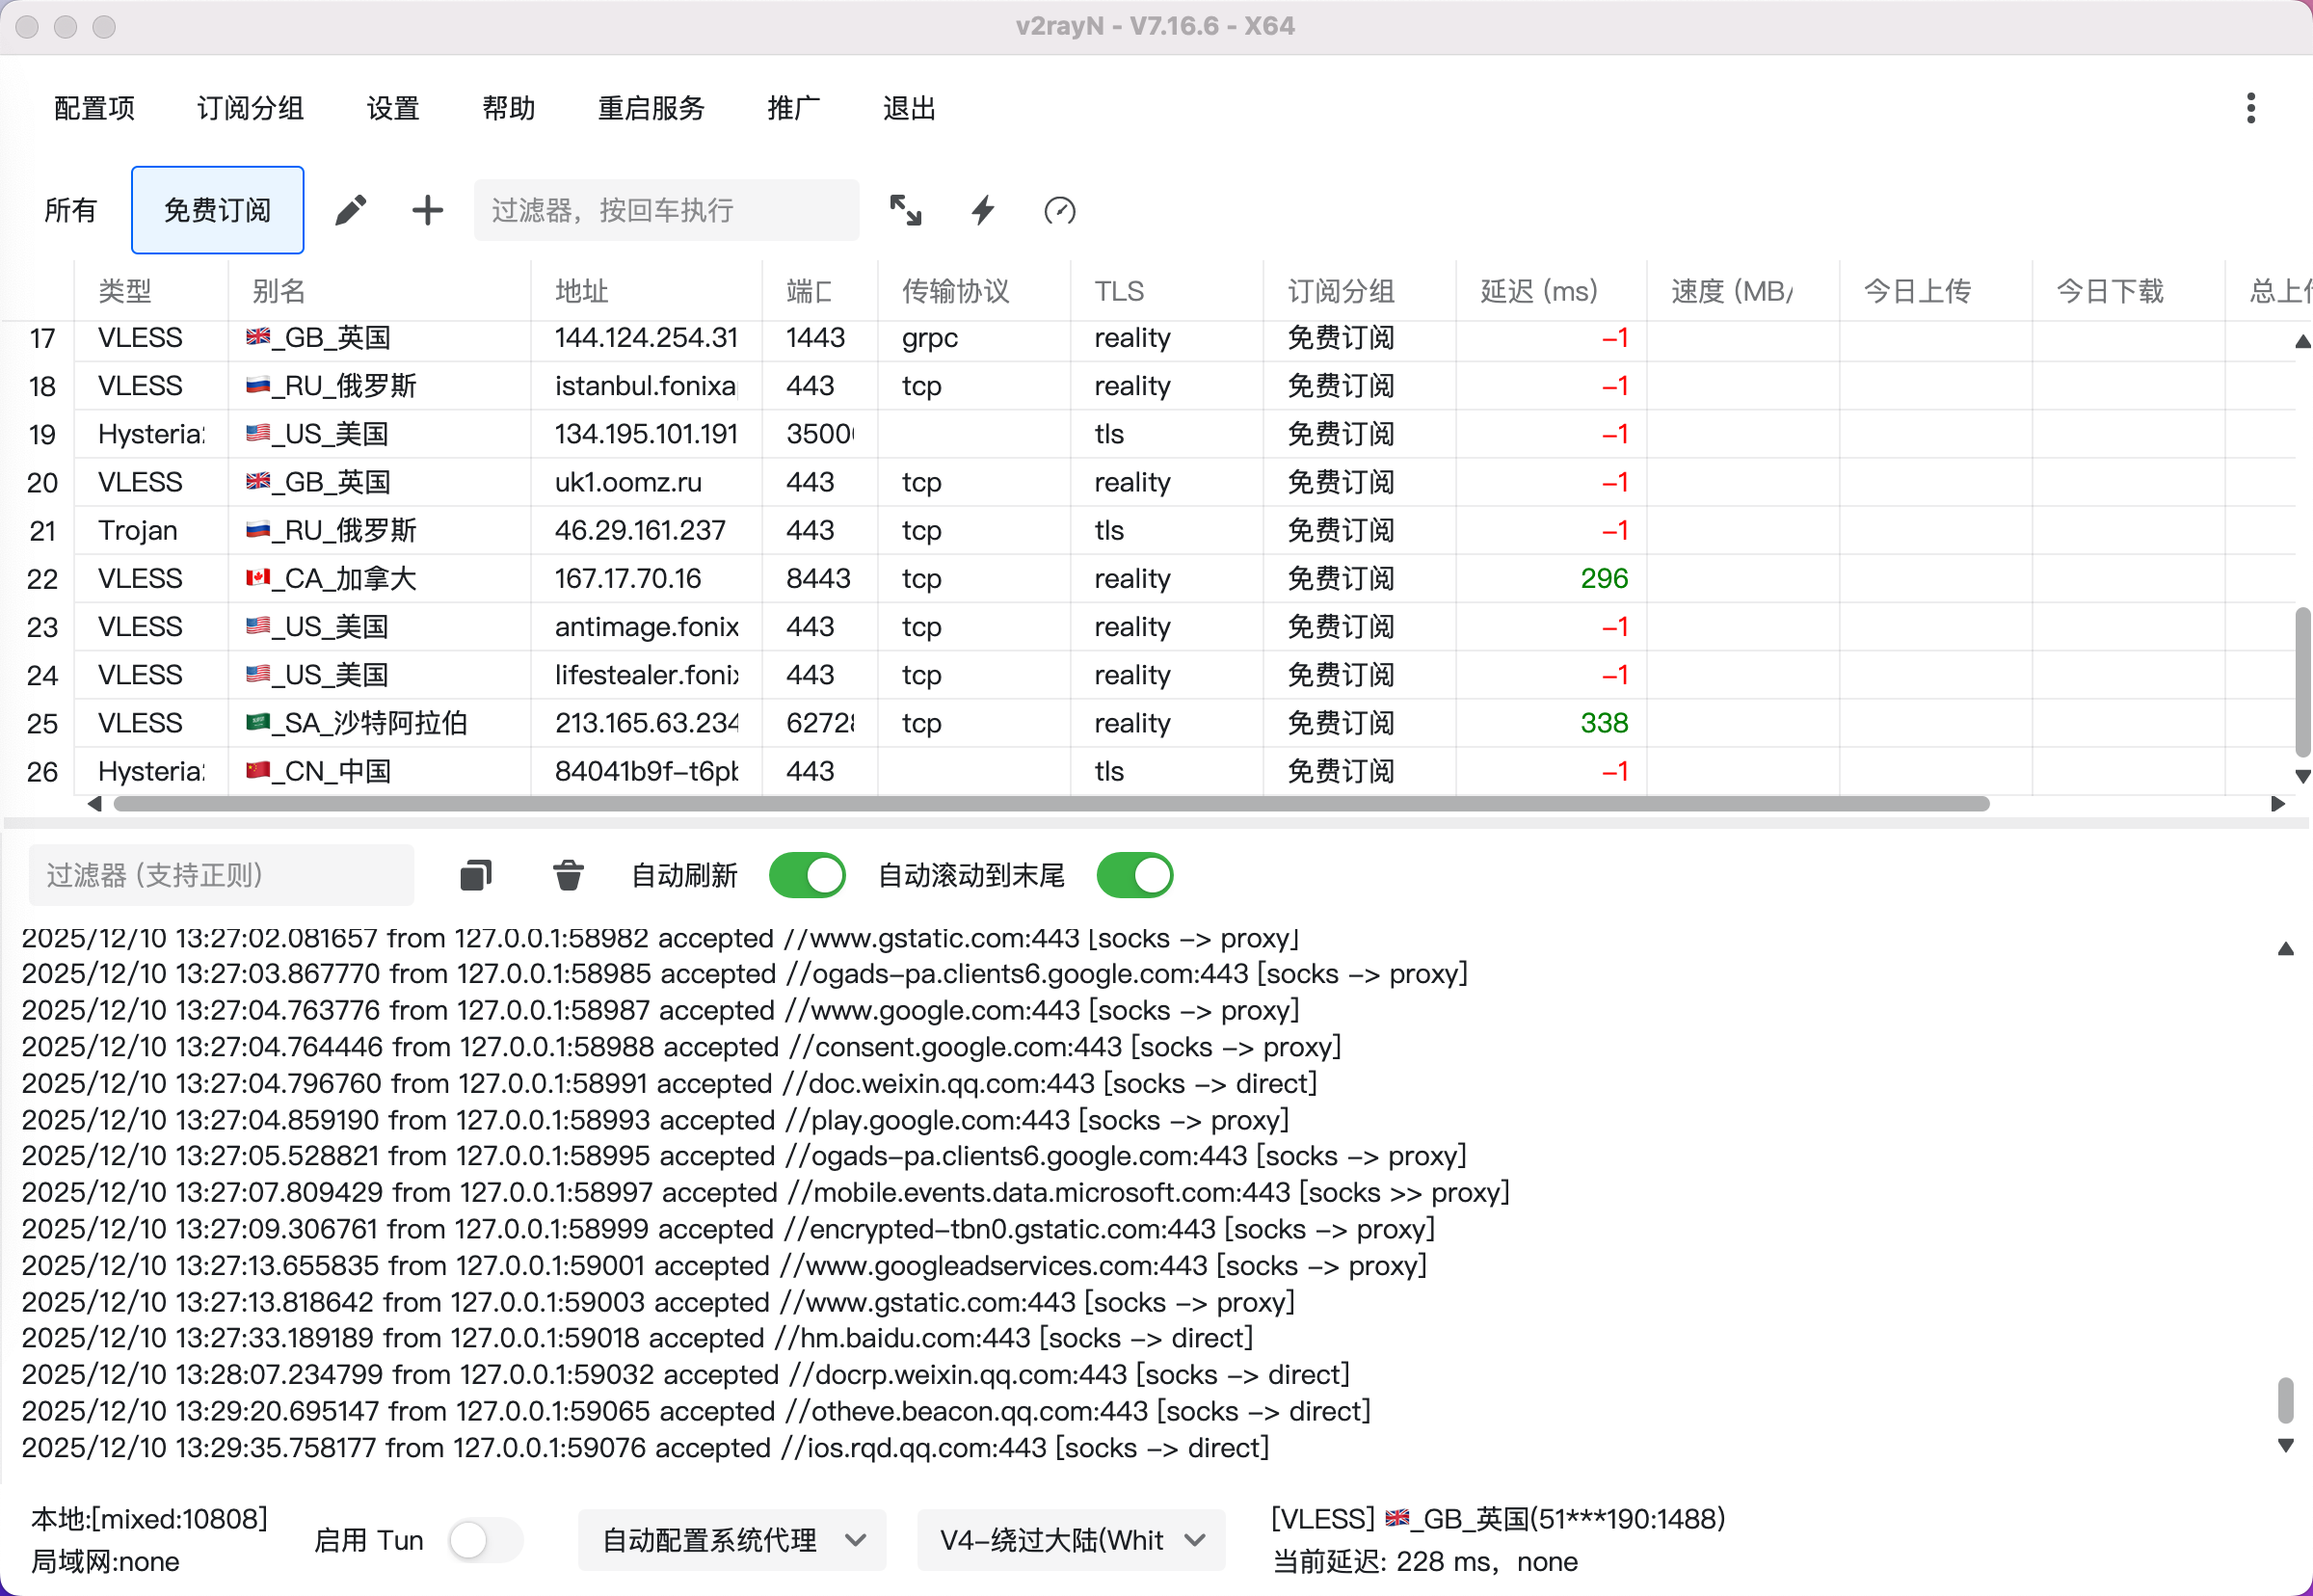This screenshot has width=2313, height=1596.
Task: Expand the system proxy mode selector chevron
Action: (x=855, y=1540)
